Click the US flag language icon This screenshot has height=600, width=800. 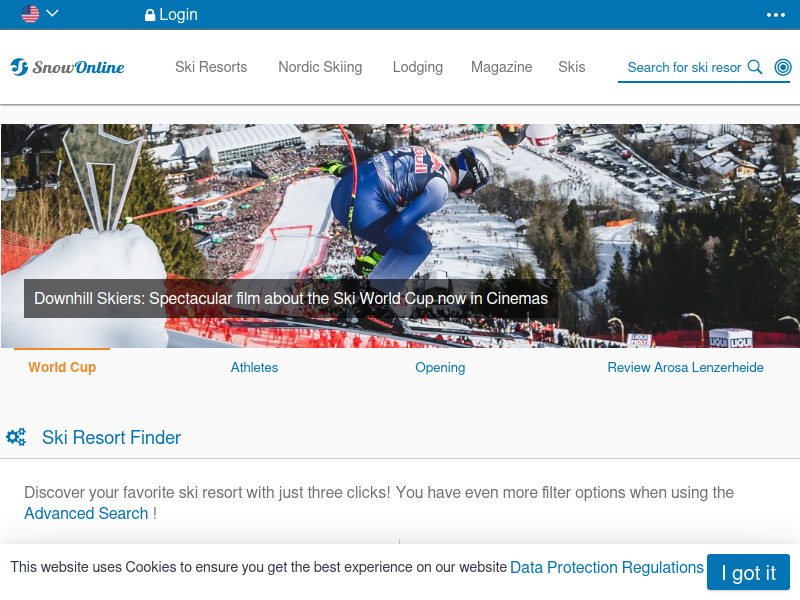(x=30, y=14)
